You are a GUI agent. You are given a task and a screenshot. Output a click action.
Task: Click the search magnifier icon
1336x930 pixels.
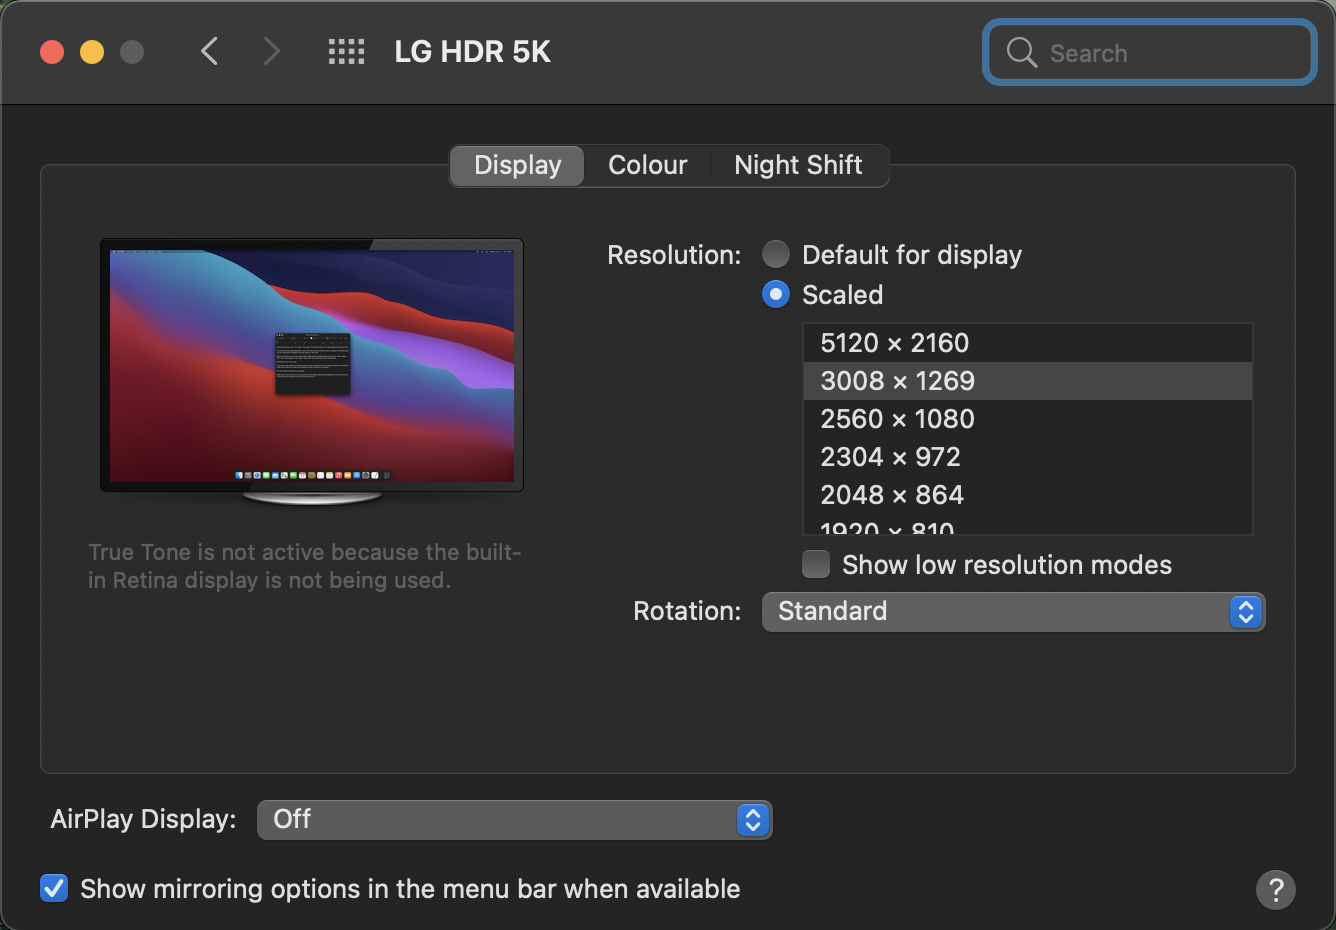point(1021,52)
